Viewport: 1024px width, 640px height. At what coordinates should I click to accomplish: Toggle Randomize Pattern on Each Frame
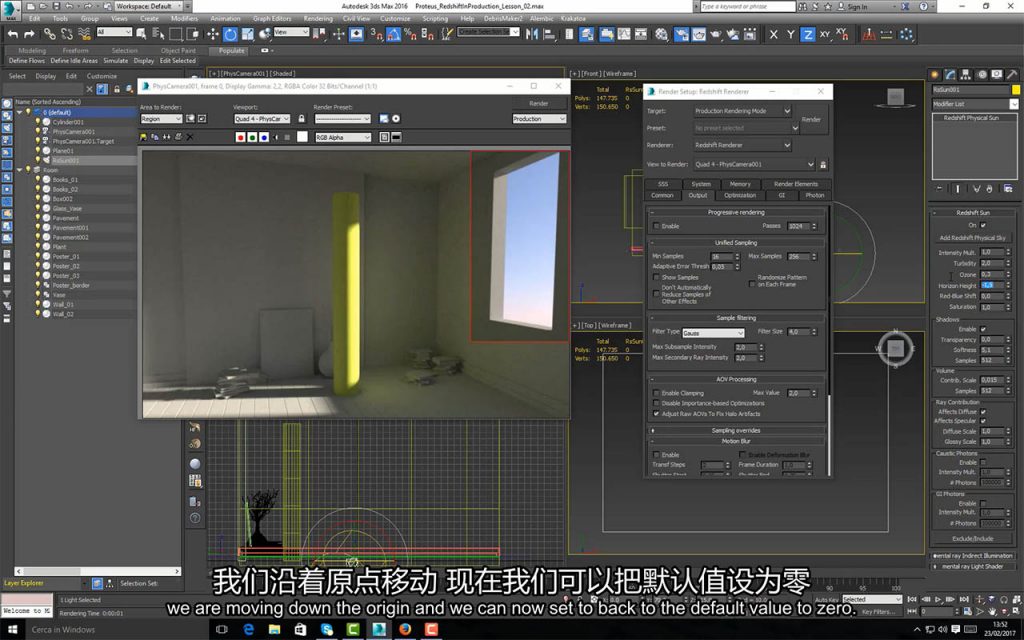[x=752, y=284]
